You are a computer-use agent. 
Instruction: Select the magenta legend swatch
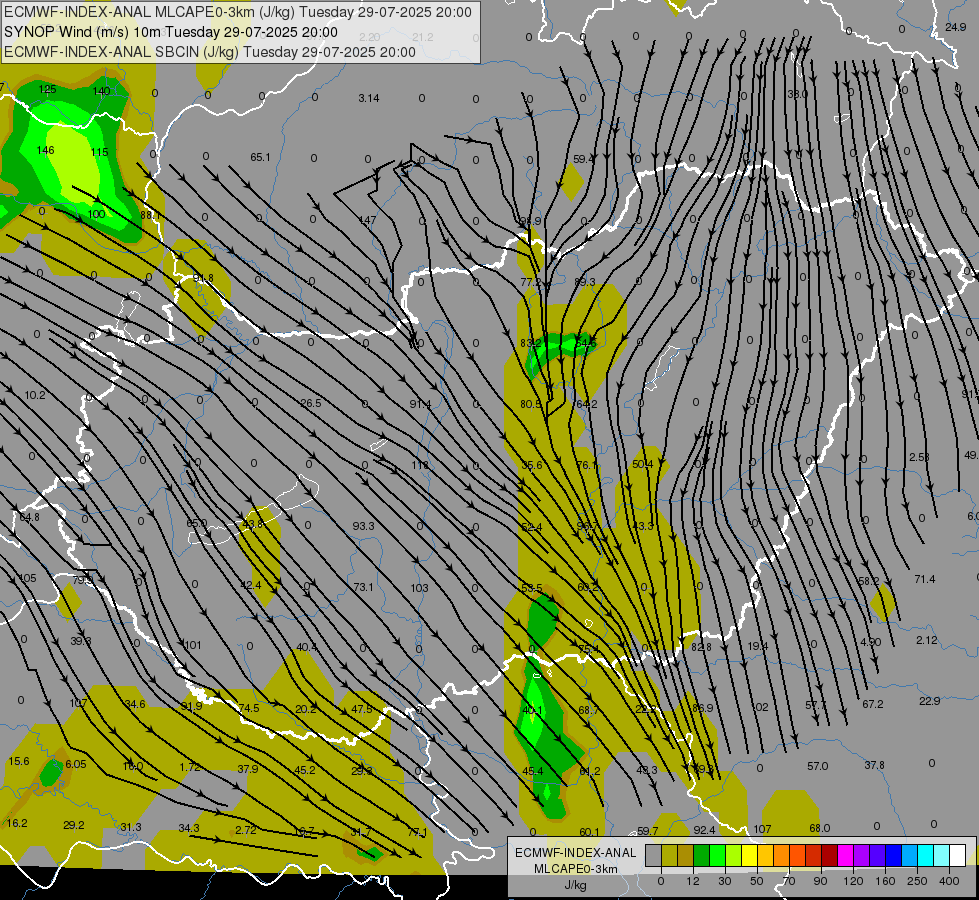[845, 855]
